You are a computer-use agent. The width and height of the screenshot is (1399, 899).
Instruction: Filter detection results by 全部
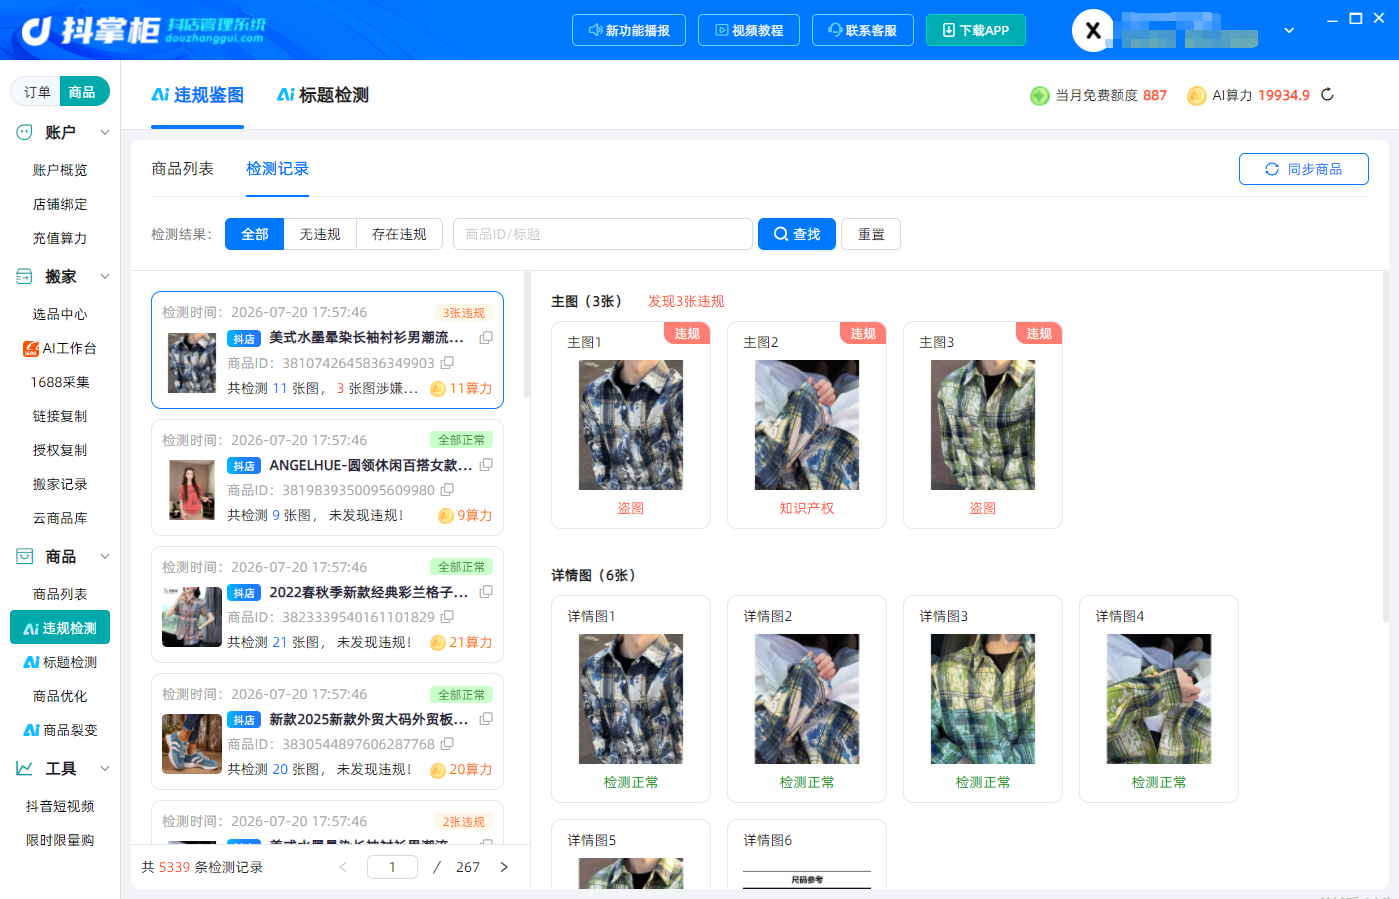pyautogui.click(x=255, y=234)
